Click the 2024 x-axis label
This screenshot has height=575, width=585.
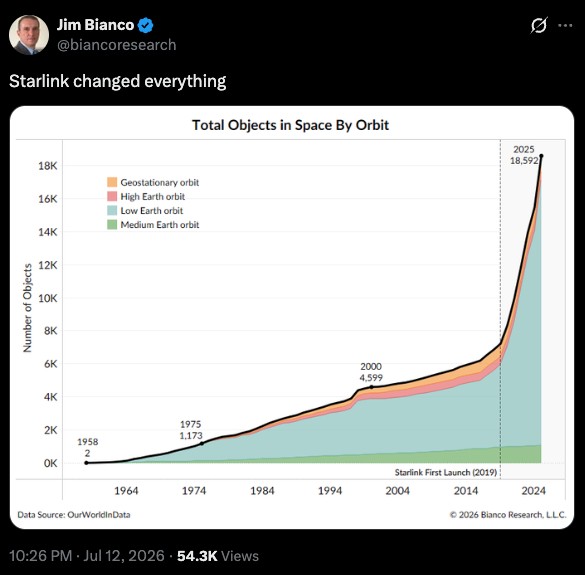[534, 490]
